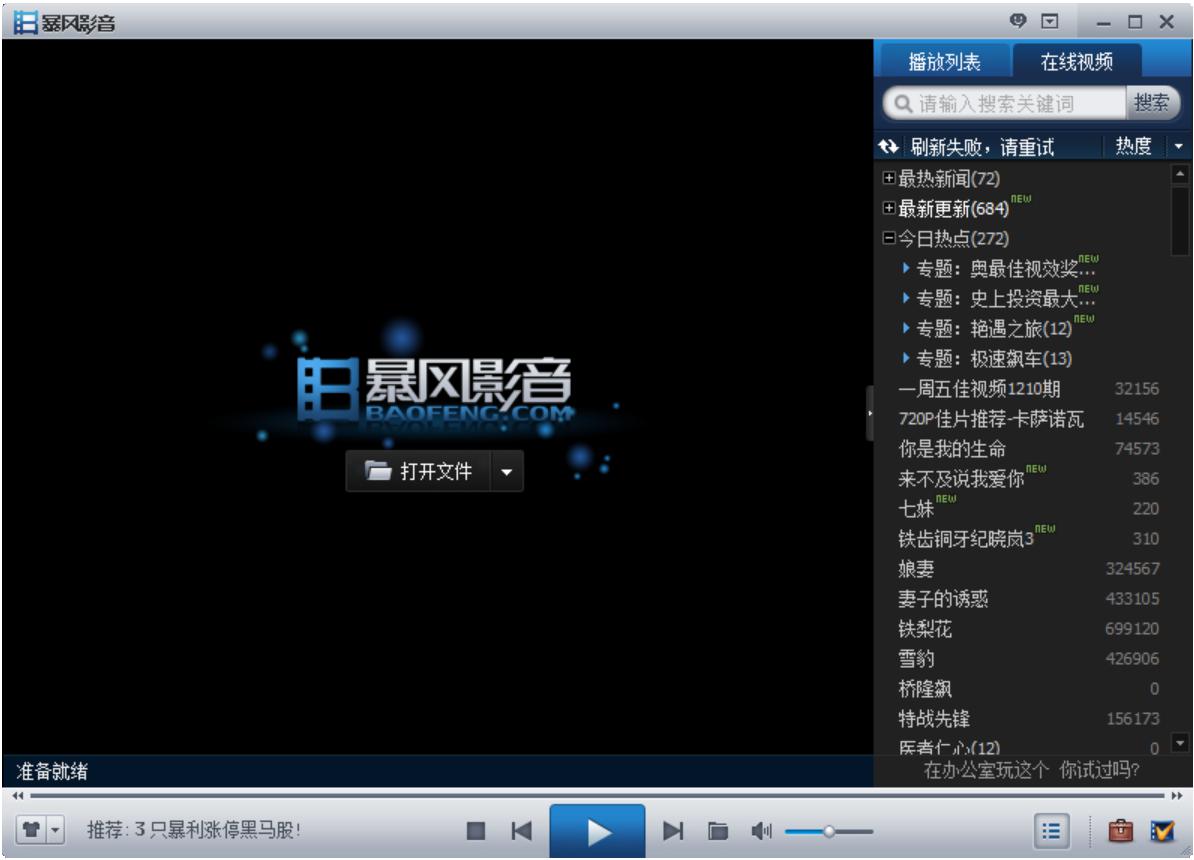Click the 在办公室玩这个 你试过吗? ad link
The height and width of the screenshot is (860, 1194).
[x=1031, y=770]
